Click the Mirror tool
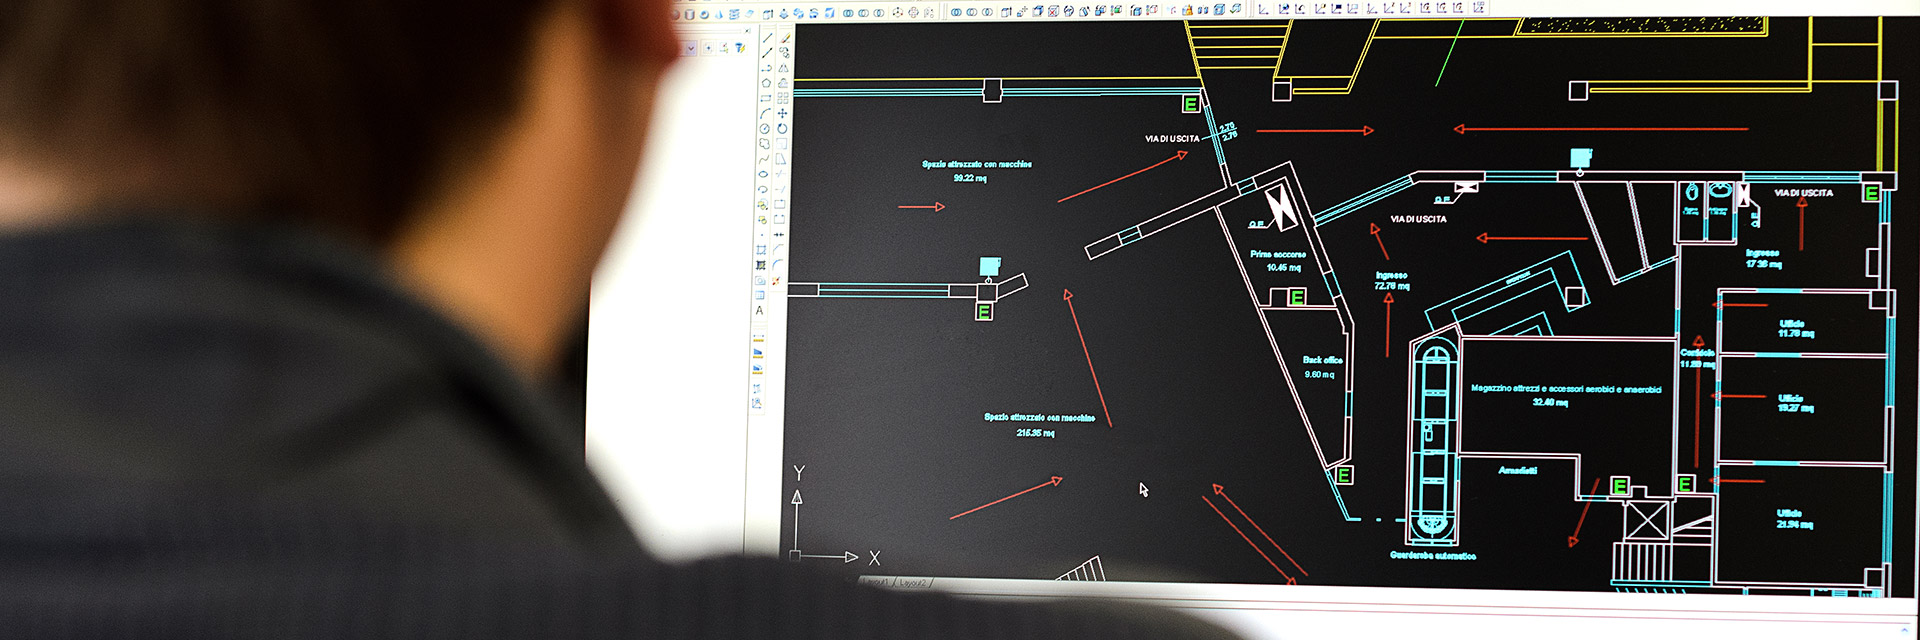The height and width of the screenshot is (640, 1920). point(783,67)
